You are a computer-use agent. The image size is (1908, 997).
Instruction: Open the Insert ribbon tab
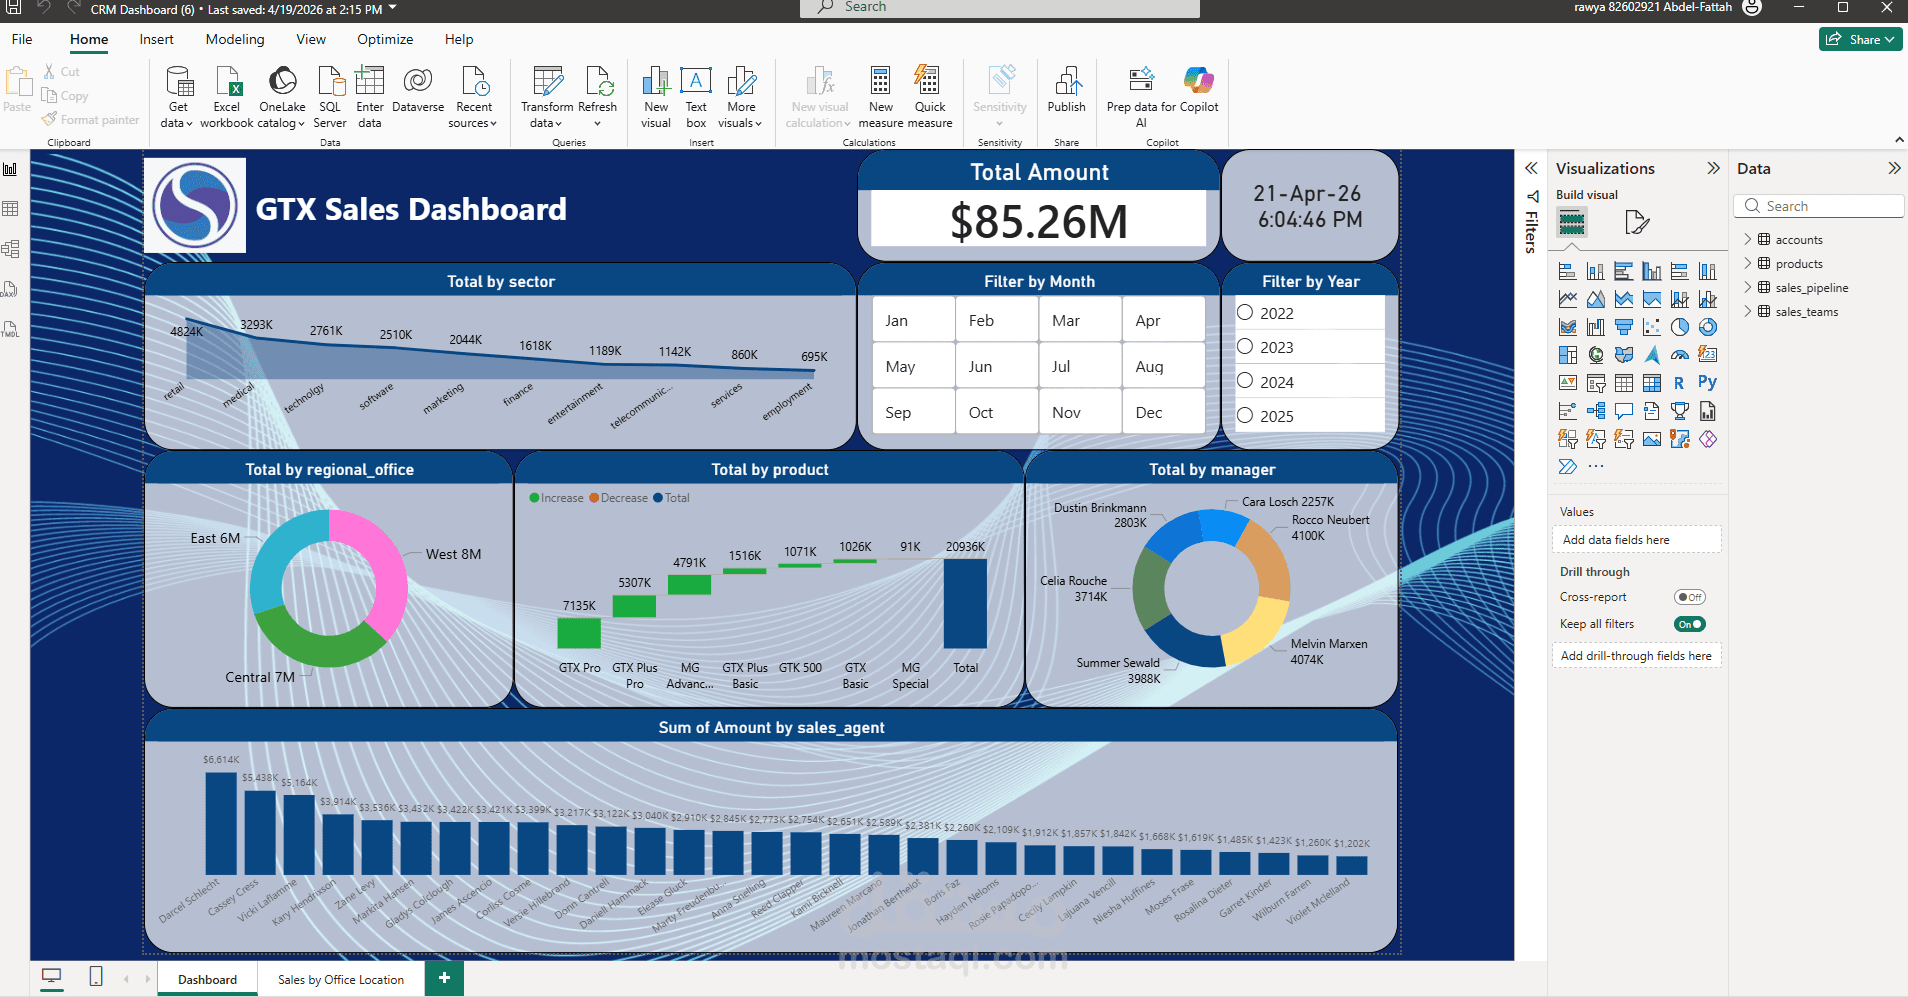tap(156, 39)
